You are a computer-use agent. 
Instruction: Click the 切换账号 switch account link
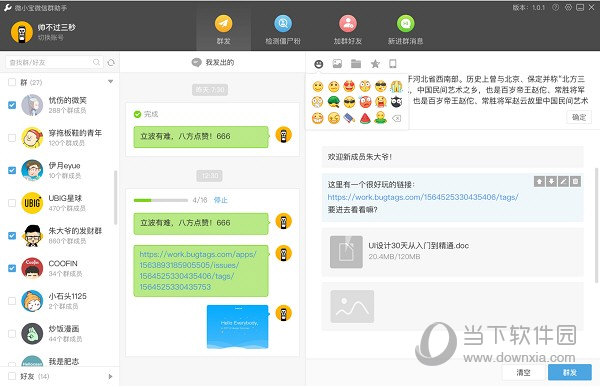point(51,38)
